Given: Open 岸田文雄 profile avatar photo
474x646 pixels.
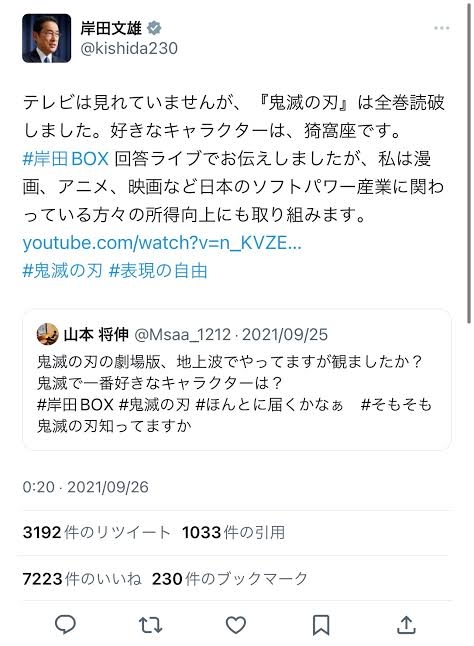Looking at the screenshot, I should 47,38.
